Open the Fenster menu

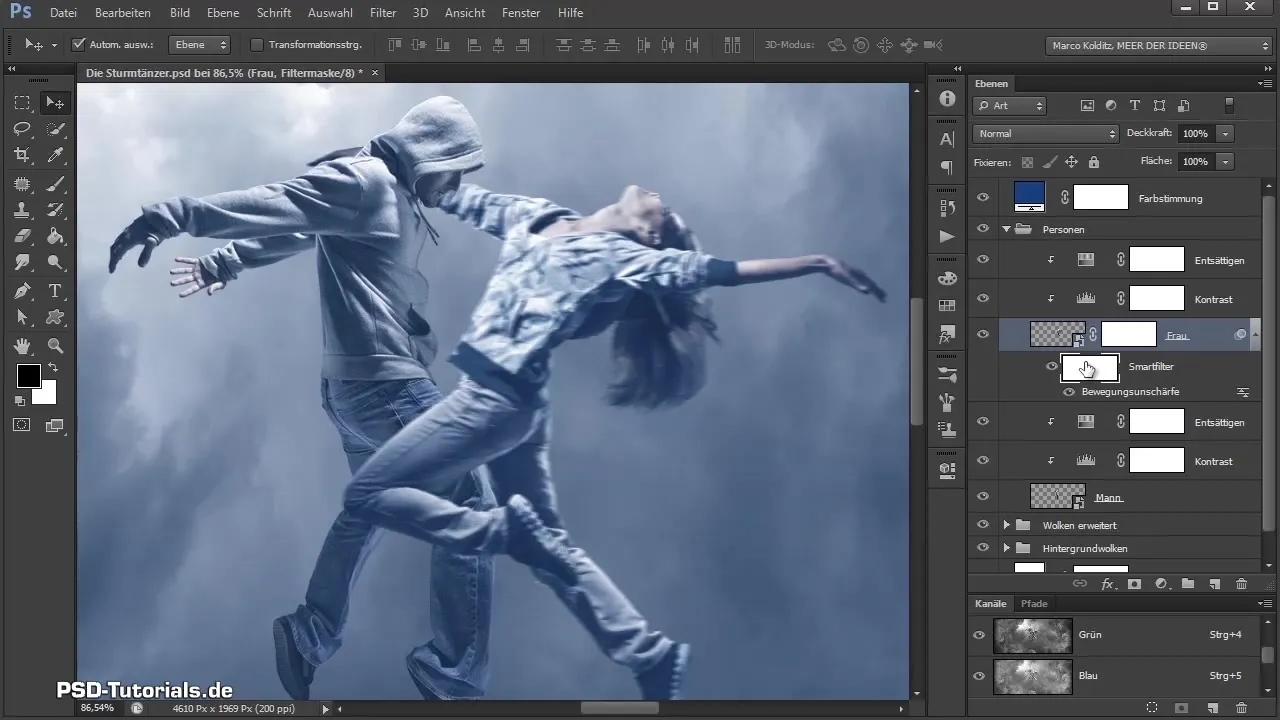[520, 13]
